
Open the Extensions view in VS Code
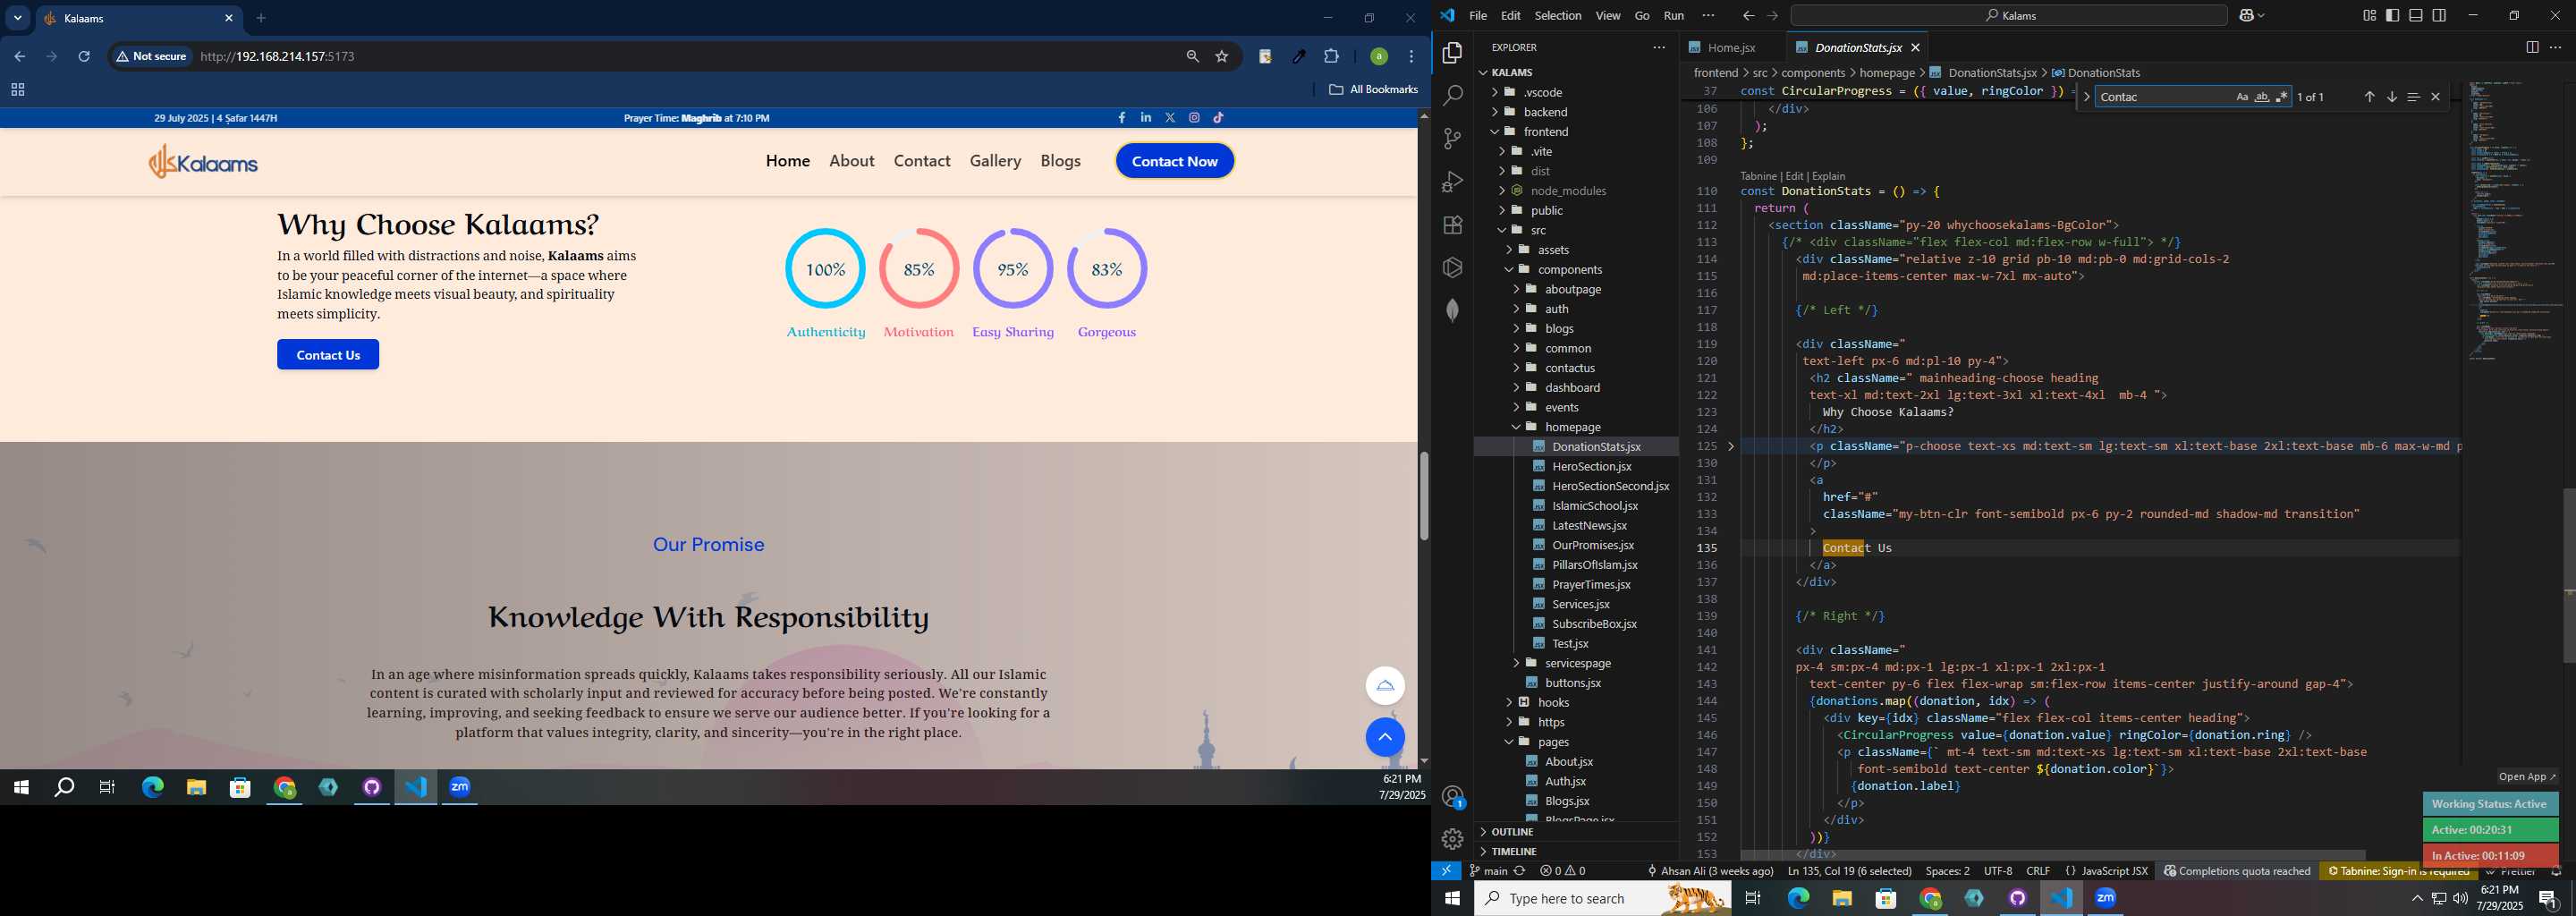point(1452,225)
